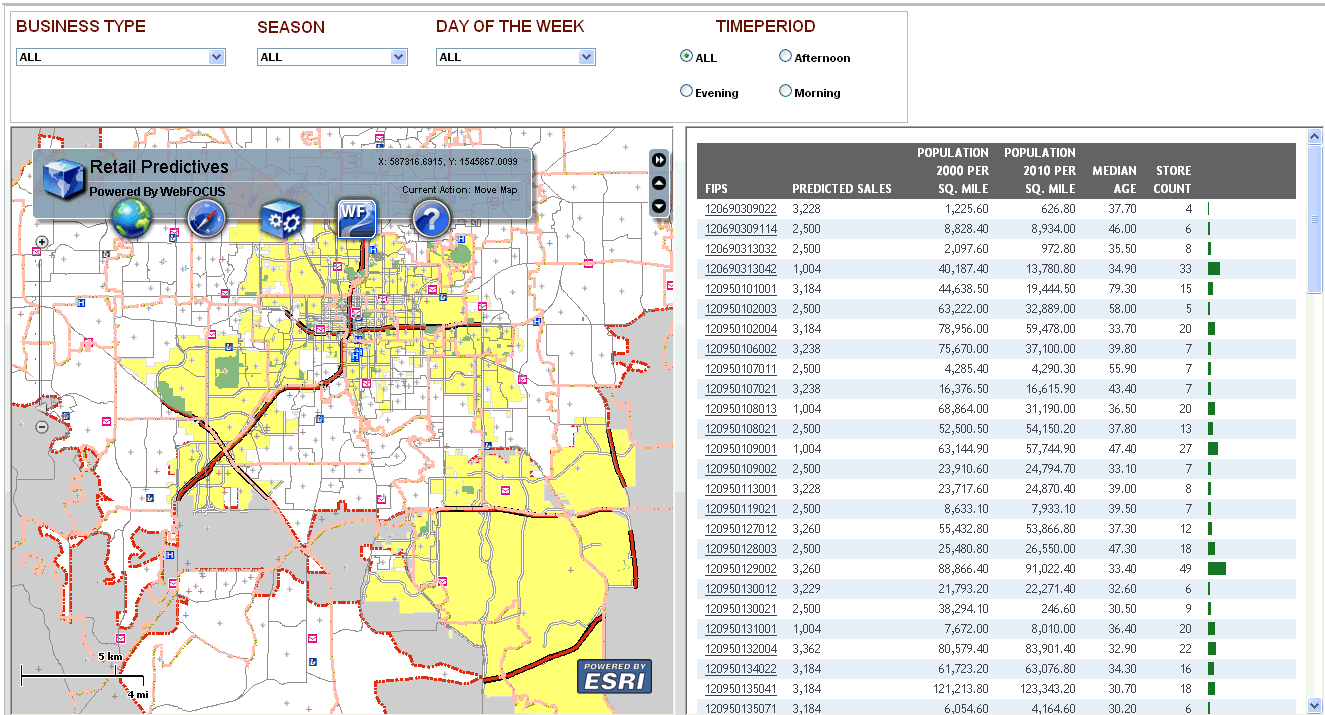
Task: Click the table scrollbar up arrow
Action: tap(1315, 135)
